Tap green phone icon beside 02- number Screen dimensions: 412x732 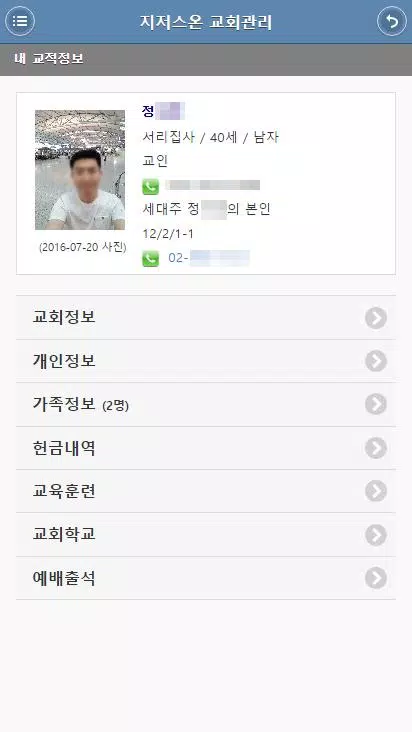[x=151, y=259]
